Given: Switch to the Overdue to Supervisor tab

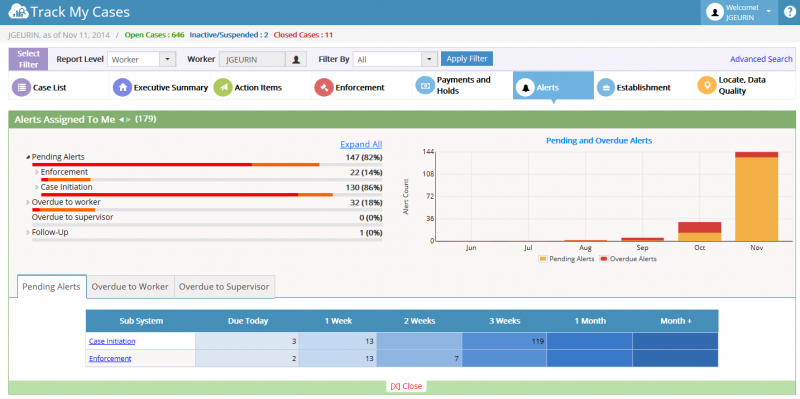Looking at the screenshot, I should coord(224,287).
